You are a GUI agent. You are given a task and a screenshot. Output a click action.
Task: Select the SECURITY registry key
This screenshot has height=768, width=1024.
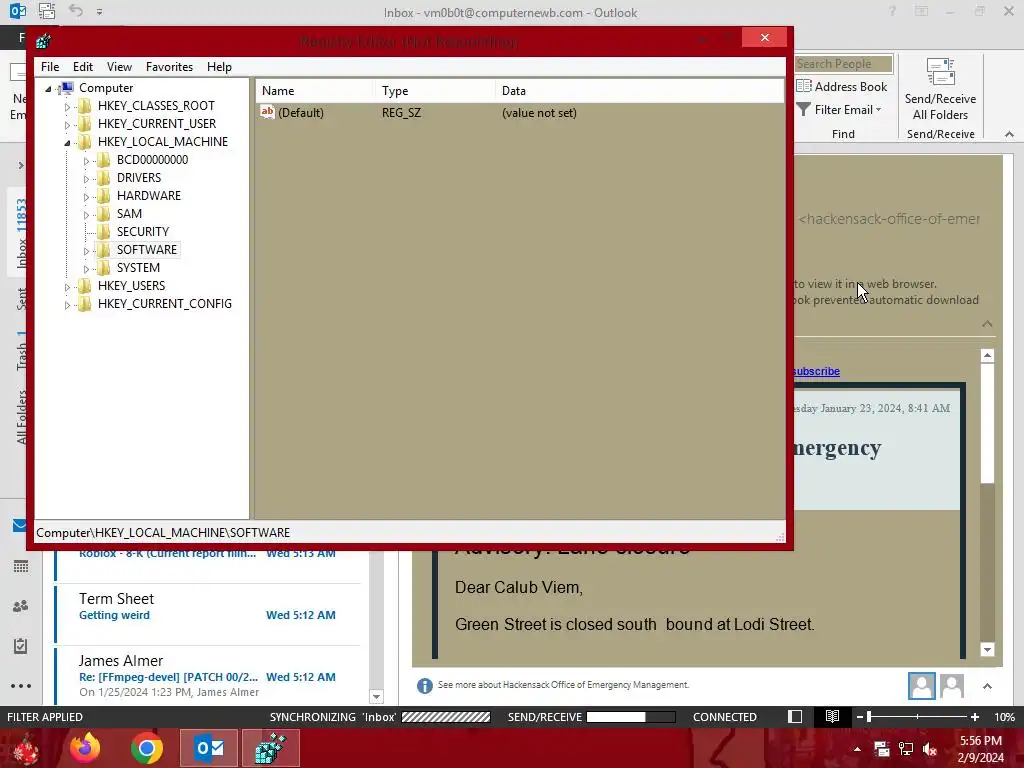pos(142,232)
